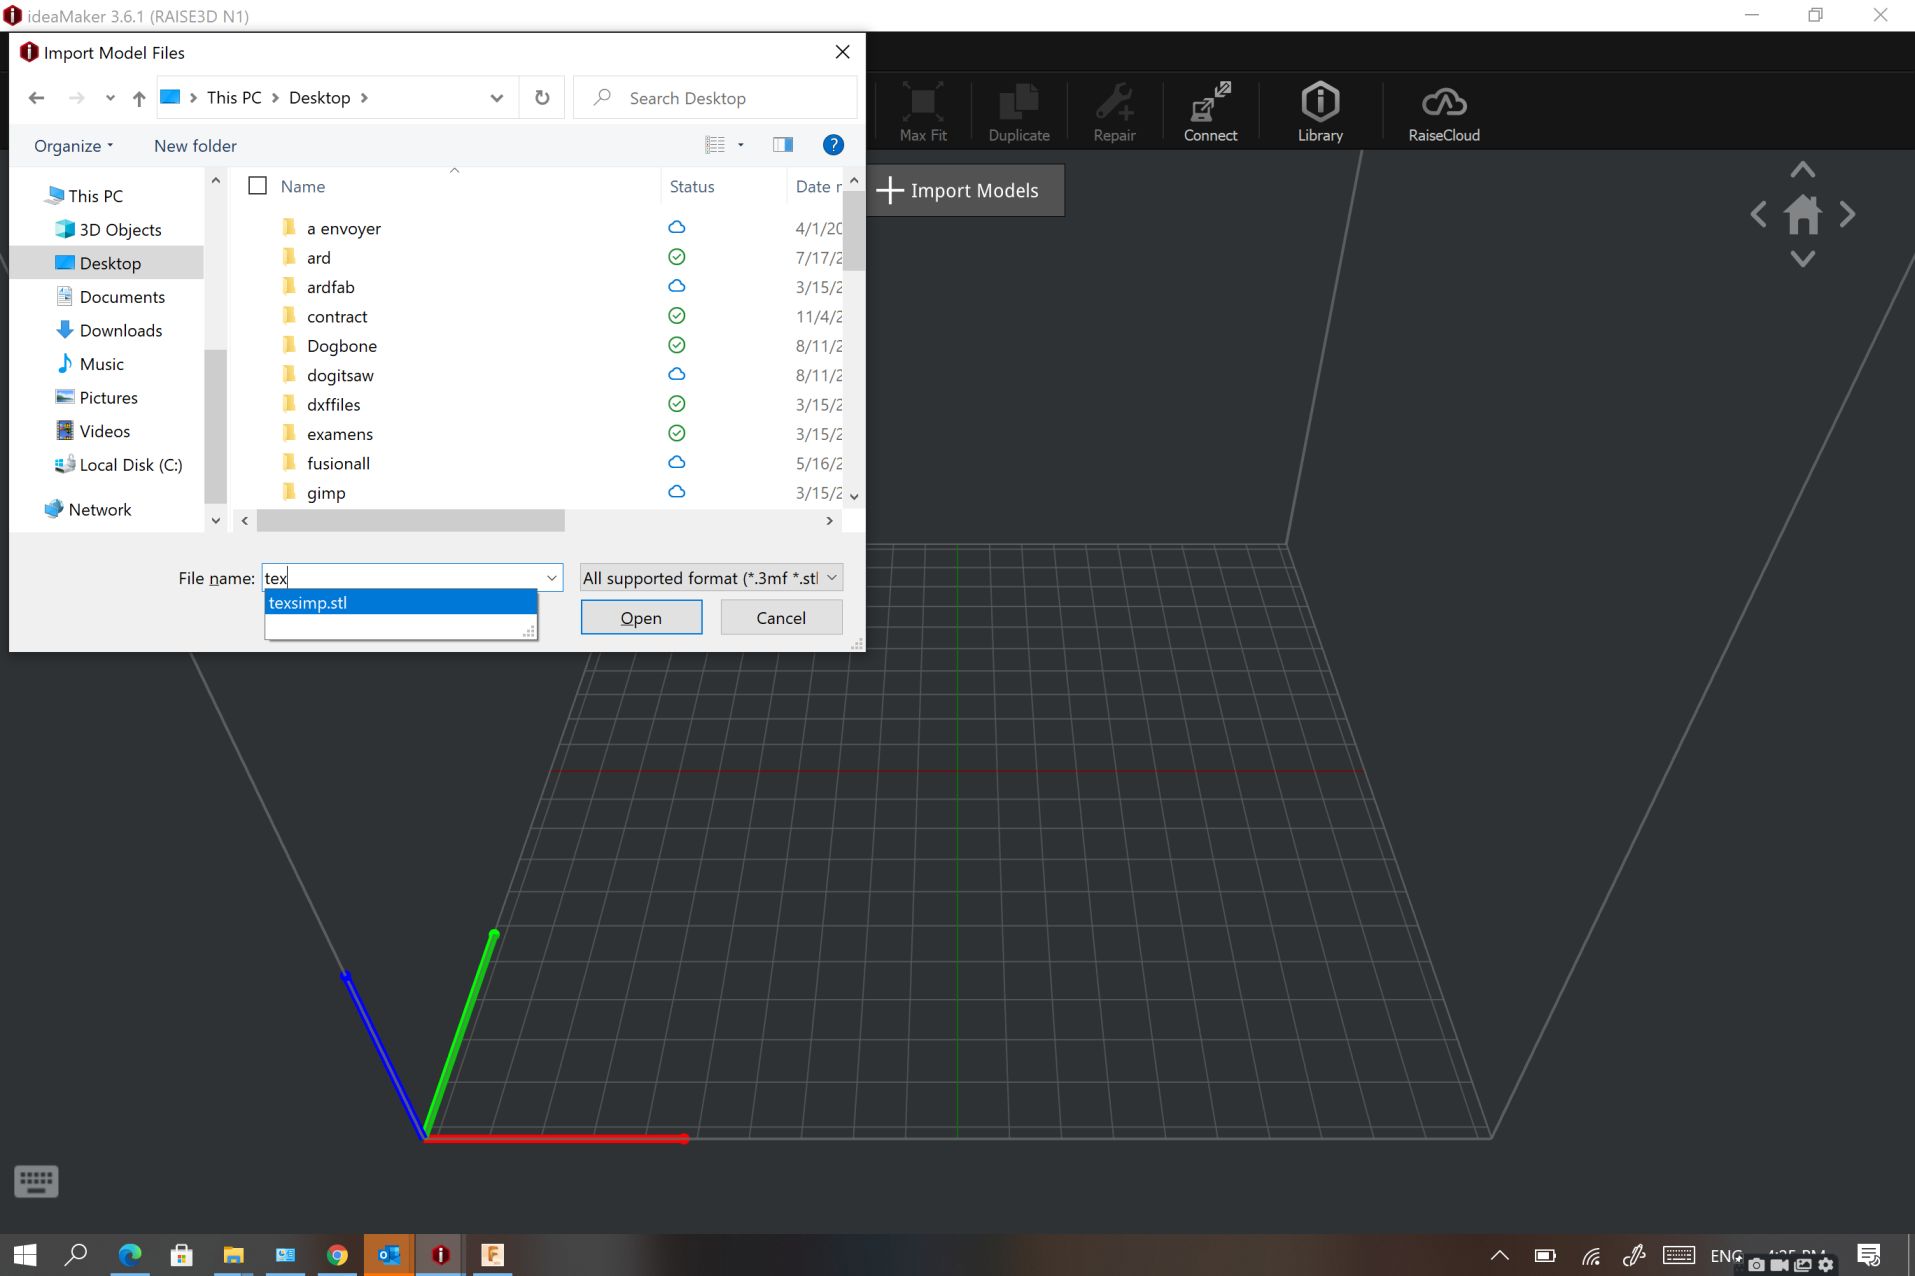Click the Duplicate toolbar icon
This screenshot has width=1915, height=1276.
tap(1018, 112)
